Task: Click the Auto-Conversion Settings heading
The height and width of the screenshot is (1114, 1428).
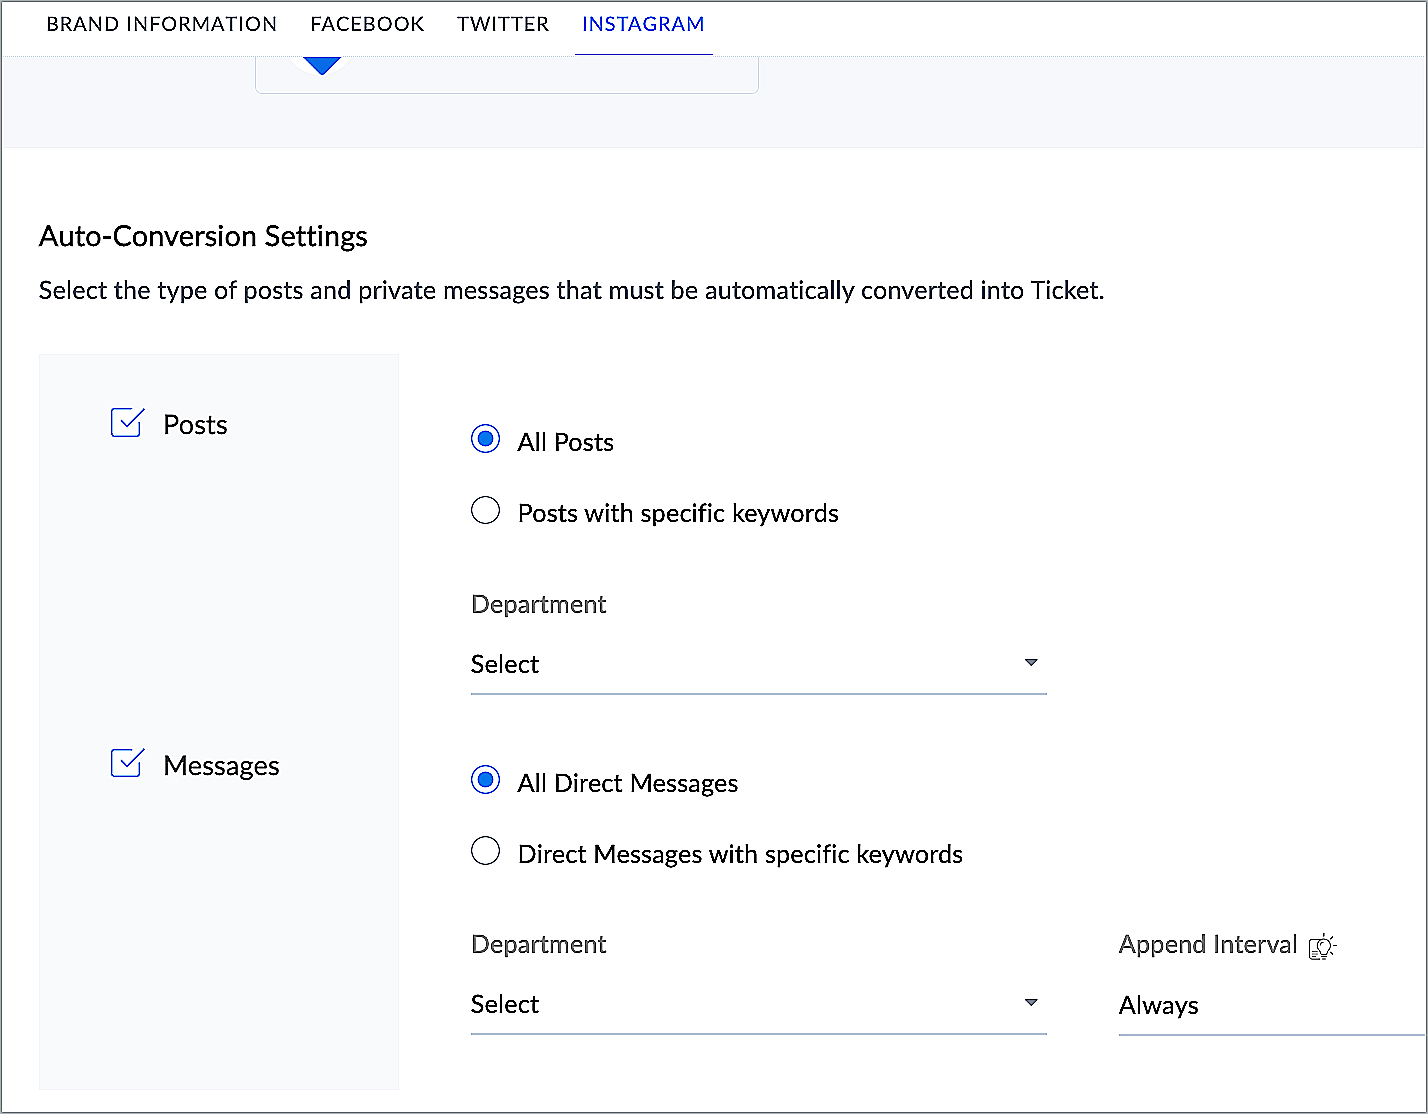Action: click(x=203, y=237)
